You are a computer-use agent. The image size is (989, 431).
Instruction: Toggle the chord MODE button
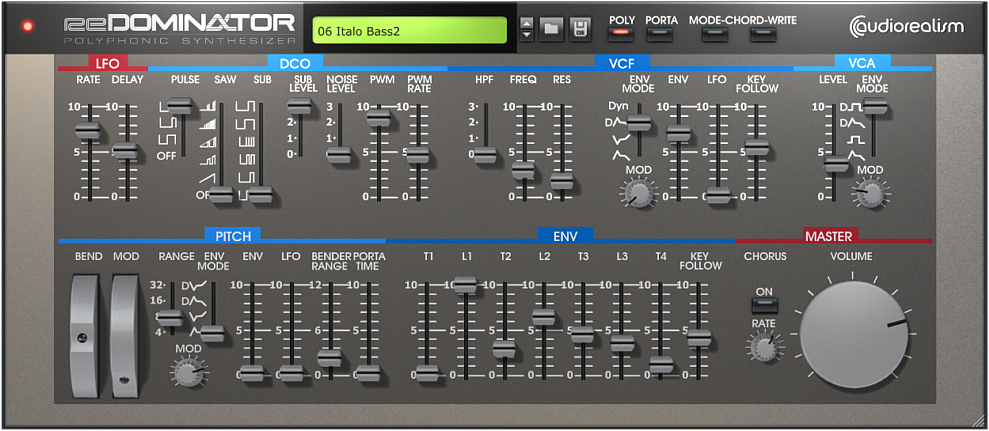[x=715, y=34]
